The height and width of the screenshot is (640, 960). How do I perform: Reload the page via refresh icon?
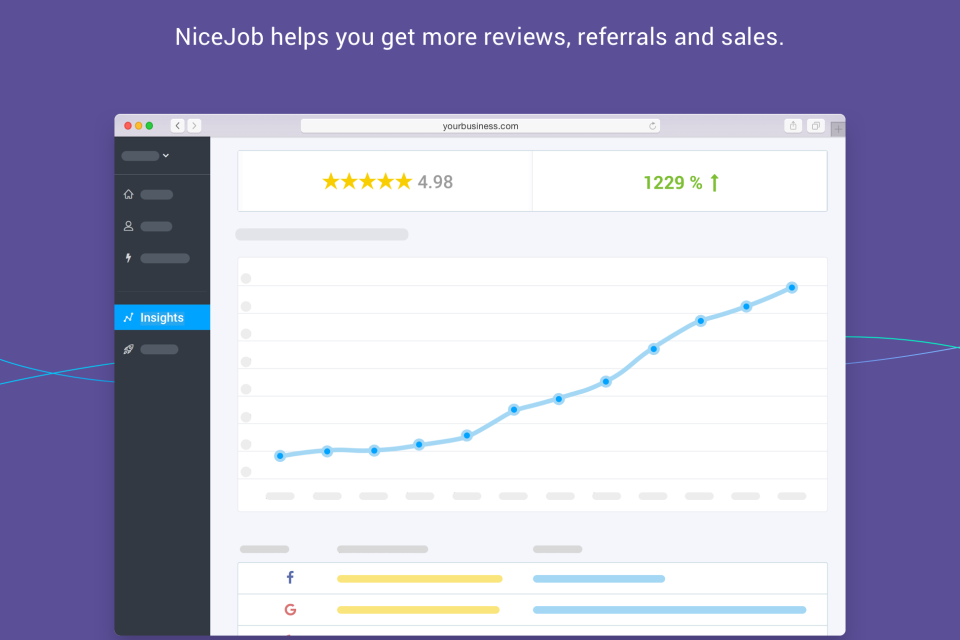pyautogui.click(x=652, y=126)
